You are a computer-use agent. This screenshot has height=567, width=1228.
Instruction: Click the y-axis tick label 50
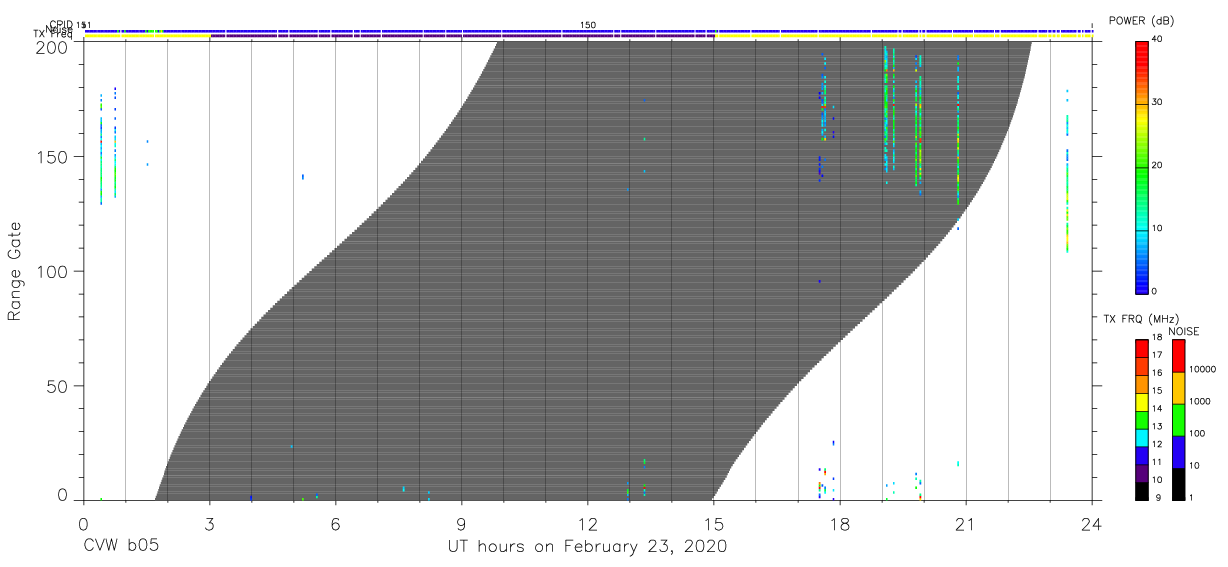[57, 386]
